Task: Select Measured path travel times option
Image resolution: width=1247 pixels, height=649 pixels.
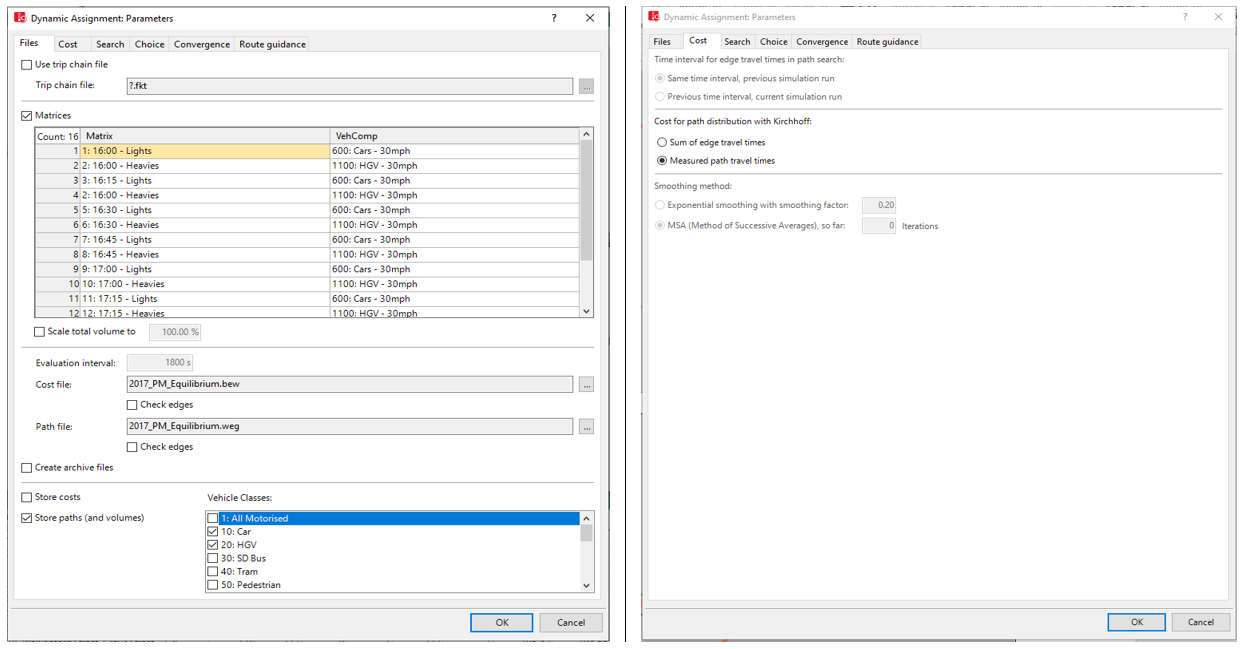Action: point(662,161)
